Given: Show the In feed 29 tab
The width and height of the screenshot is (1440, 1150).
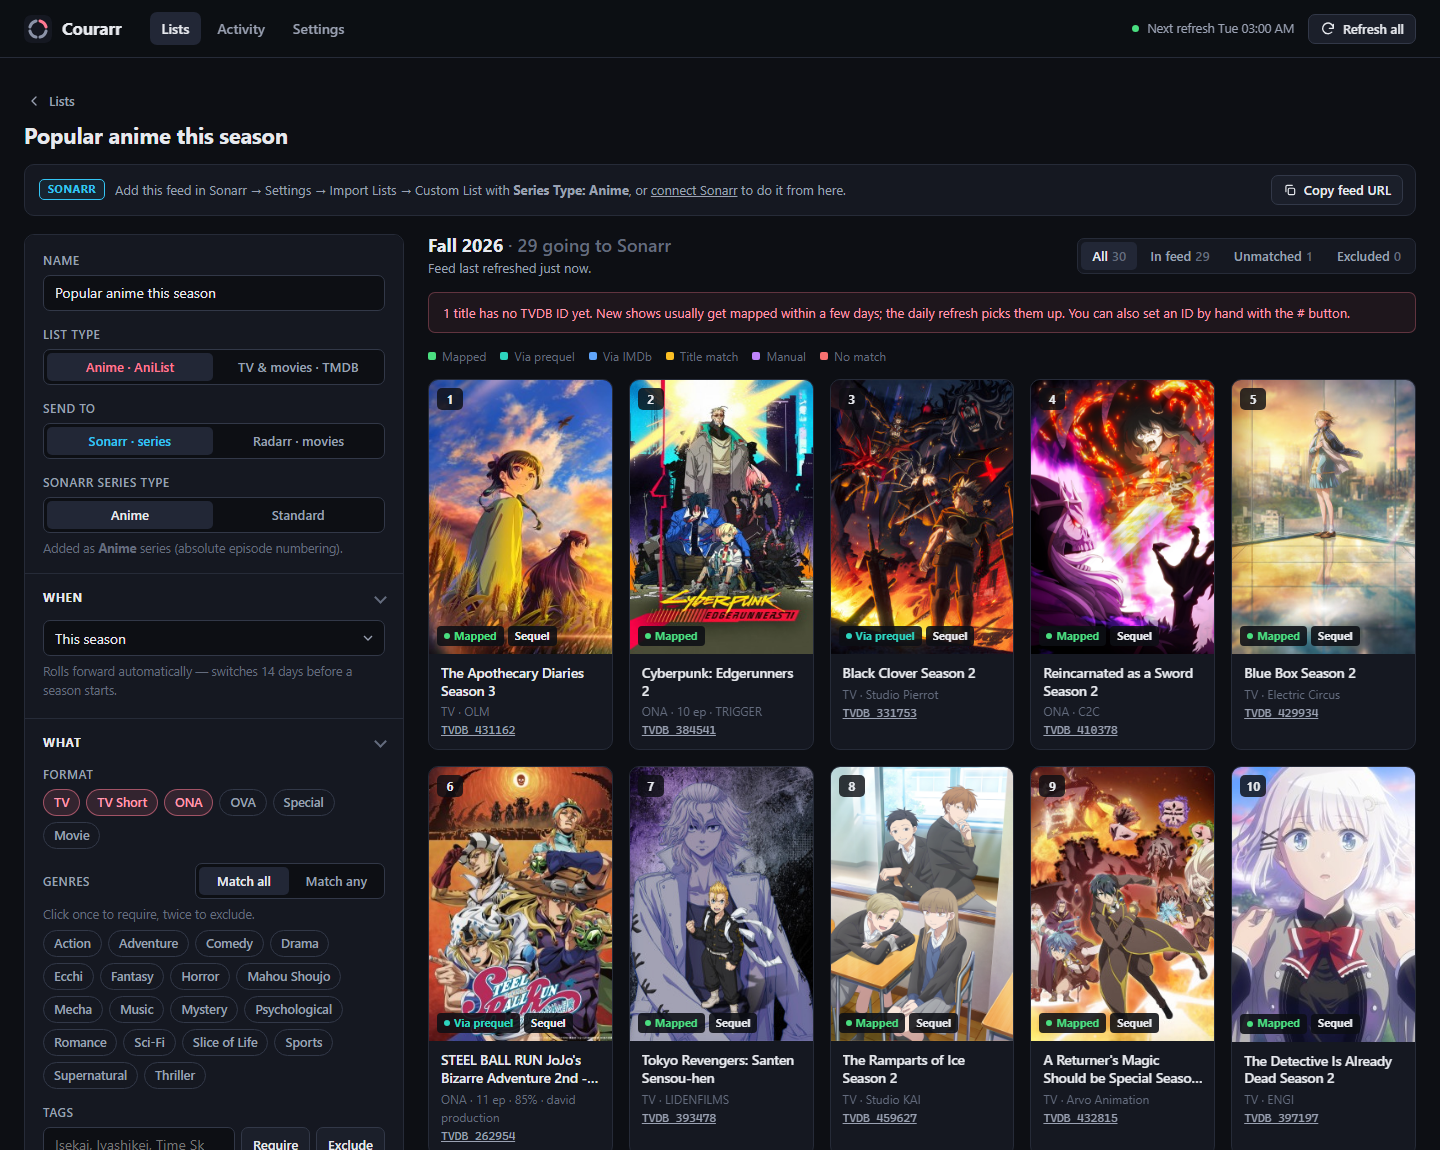Looking at the screenshot, I should (1180, 256).
